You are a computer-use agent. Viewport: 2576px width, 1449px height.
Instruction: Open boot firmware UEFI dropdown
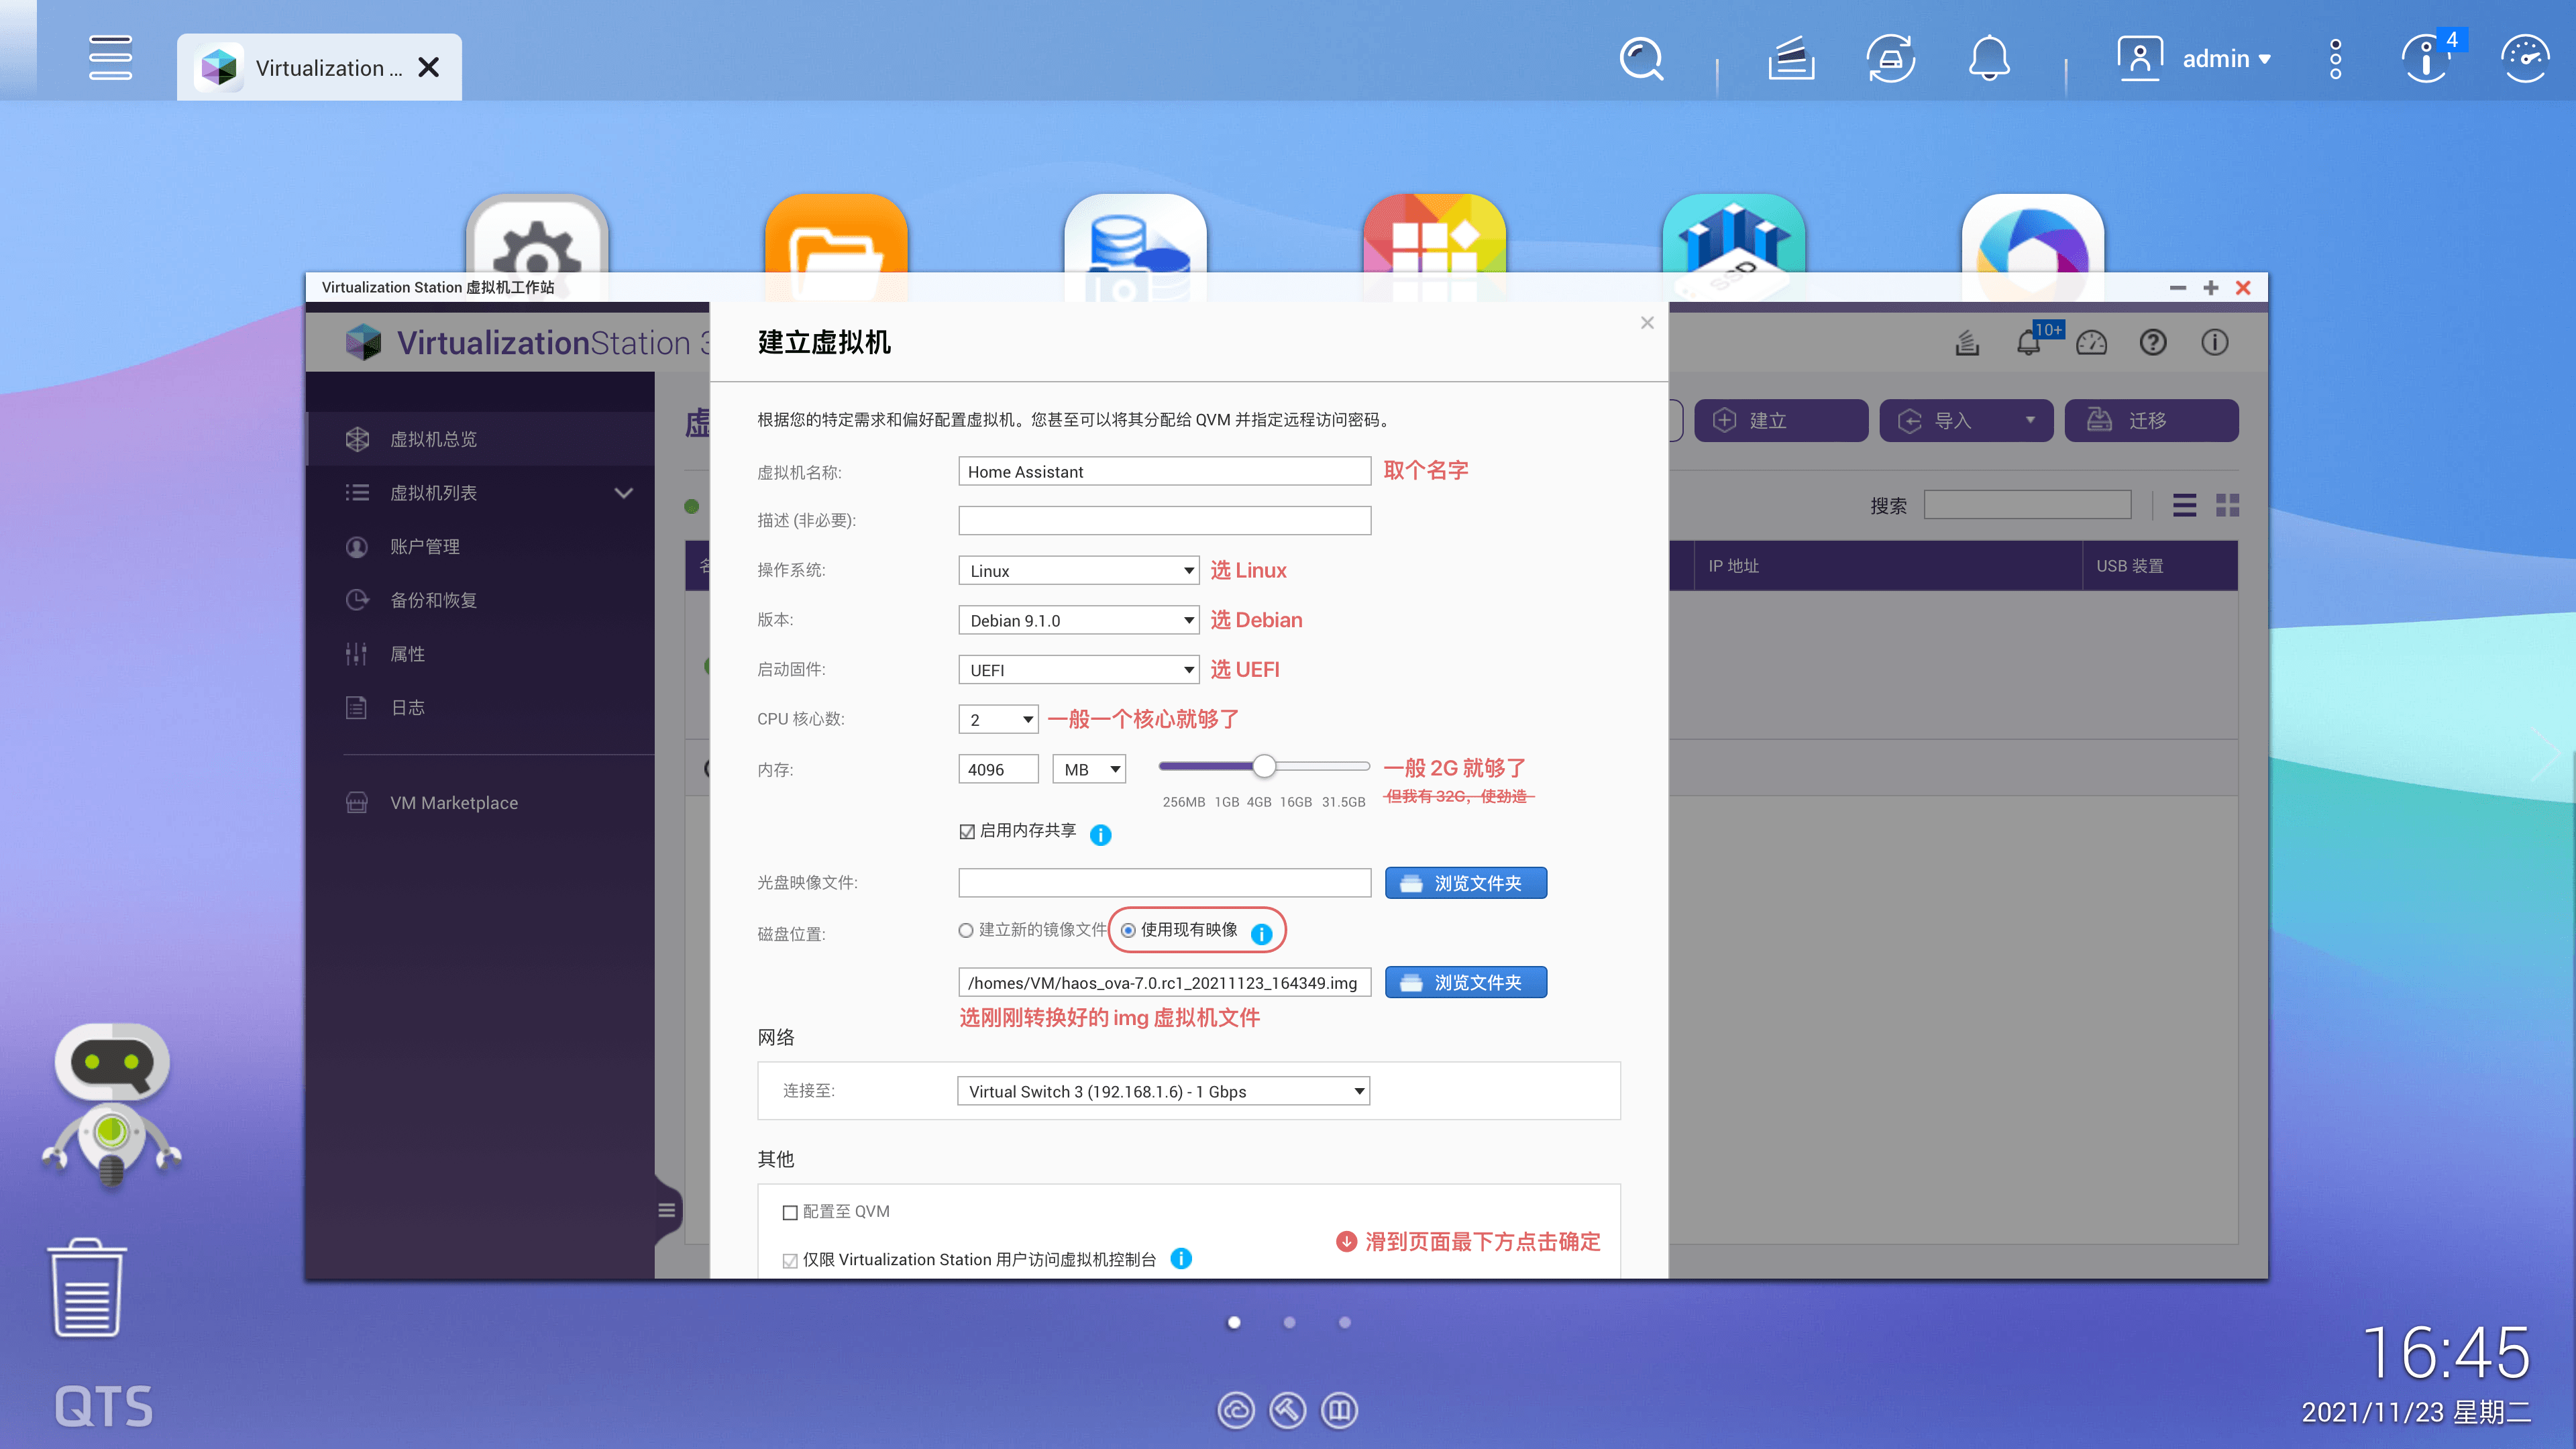click(x=1078, y=670)
